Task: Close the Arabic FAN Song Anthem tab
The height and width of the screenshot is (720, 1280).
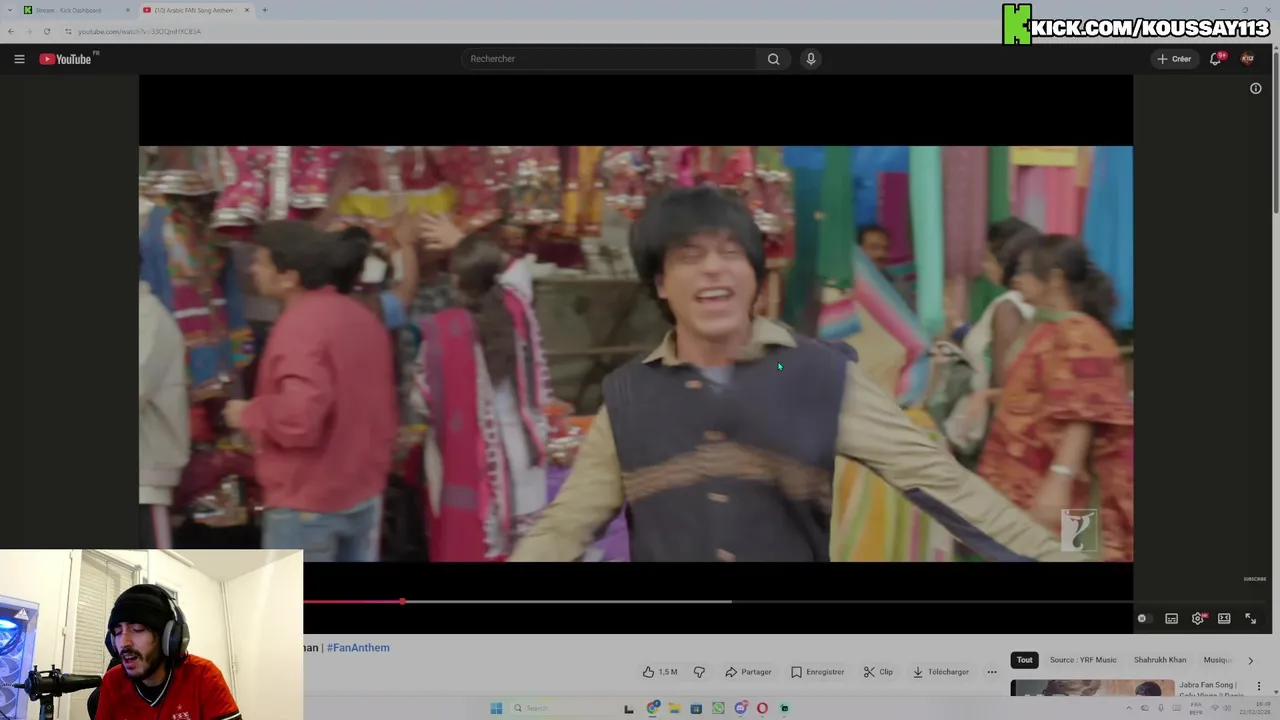Action: (x=247, y=10)
